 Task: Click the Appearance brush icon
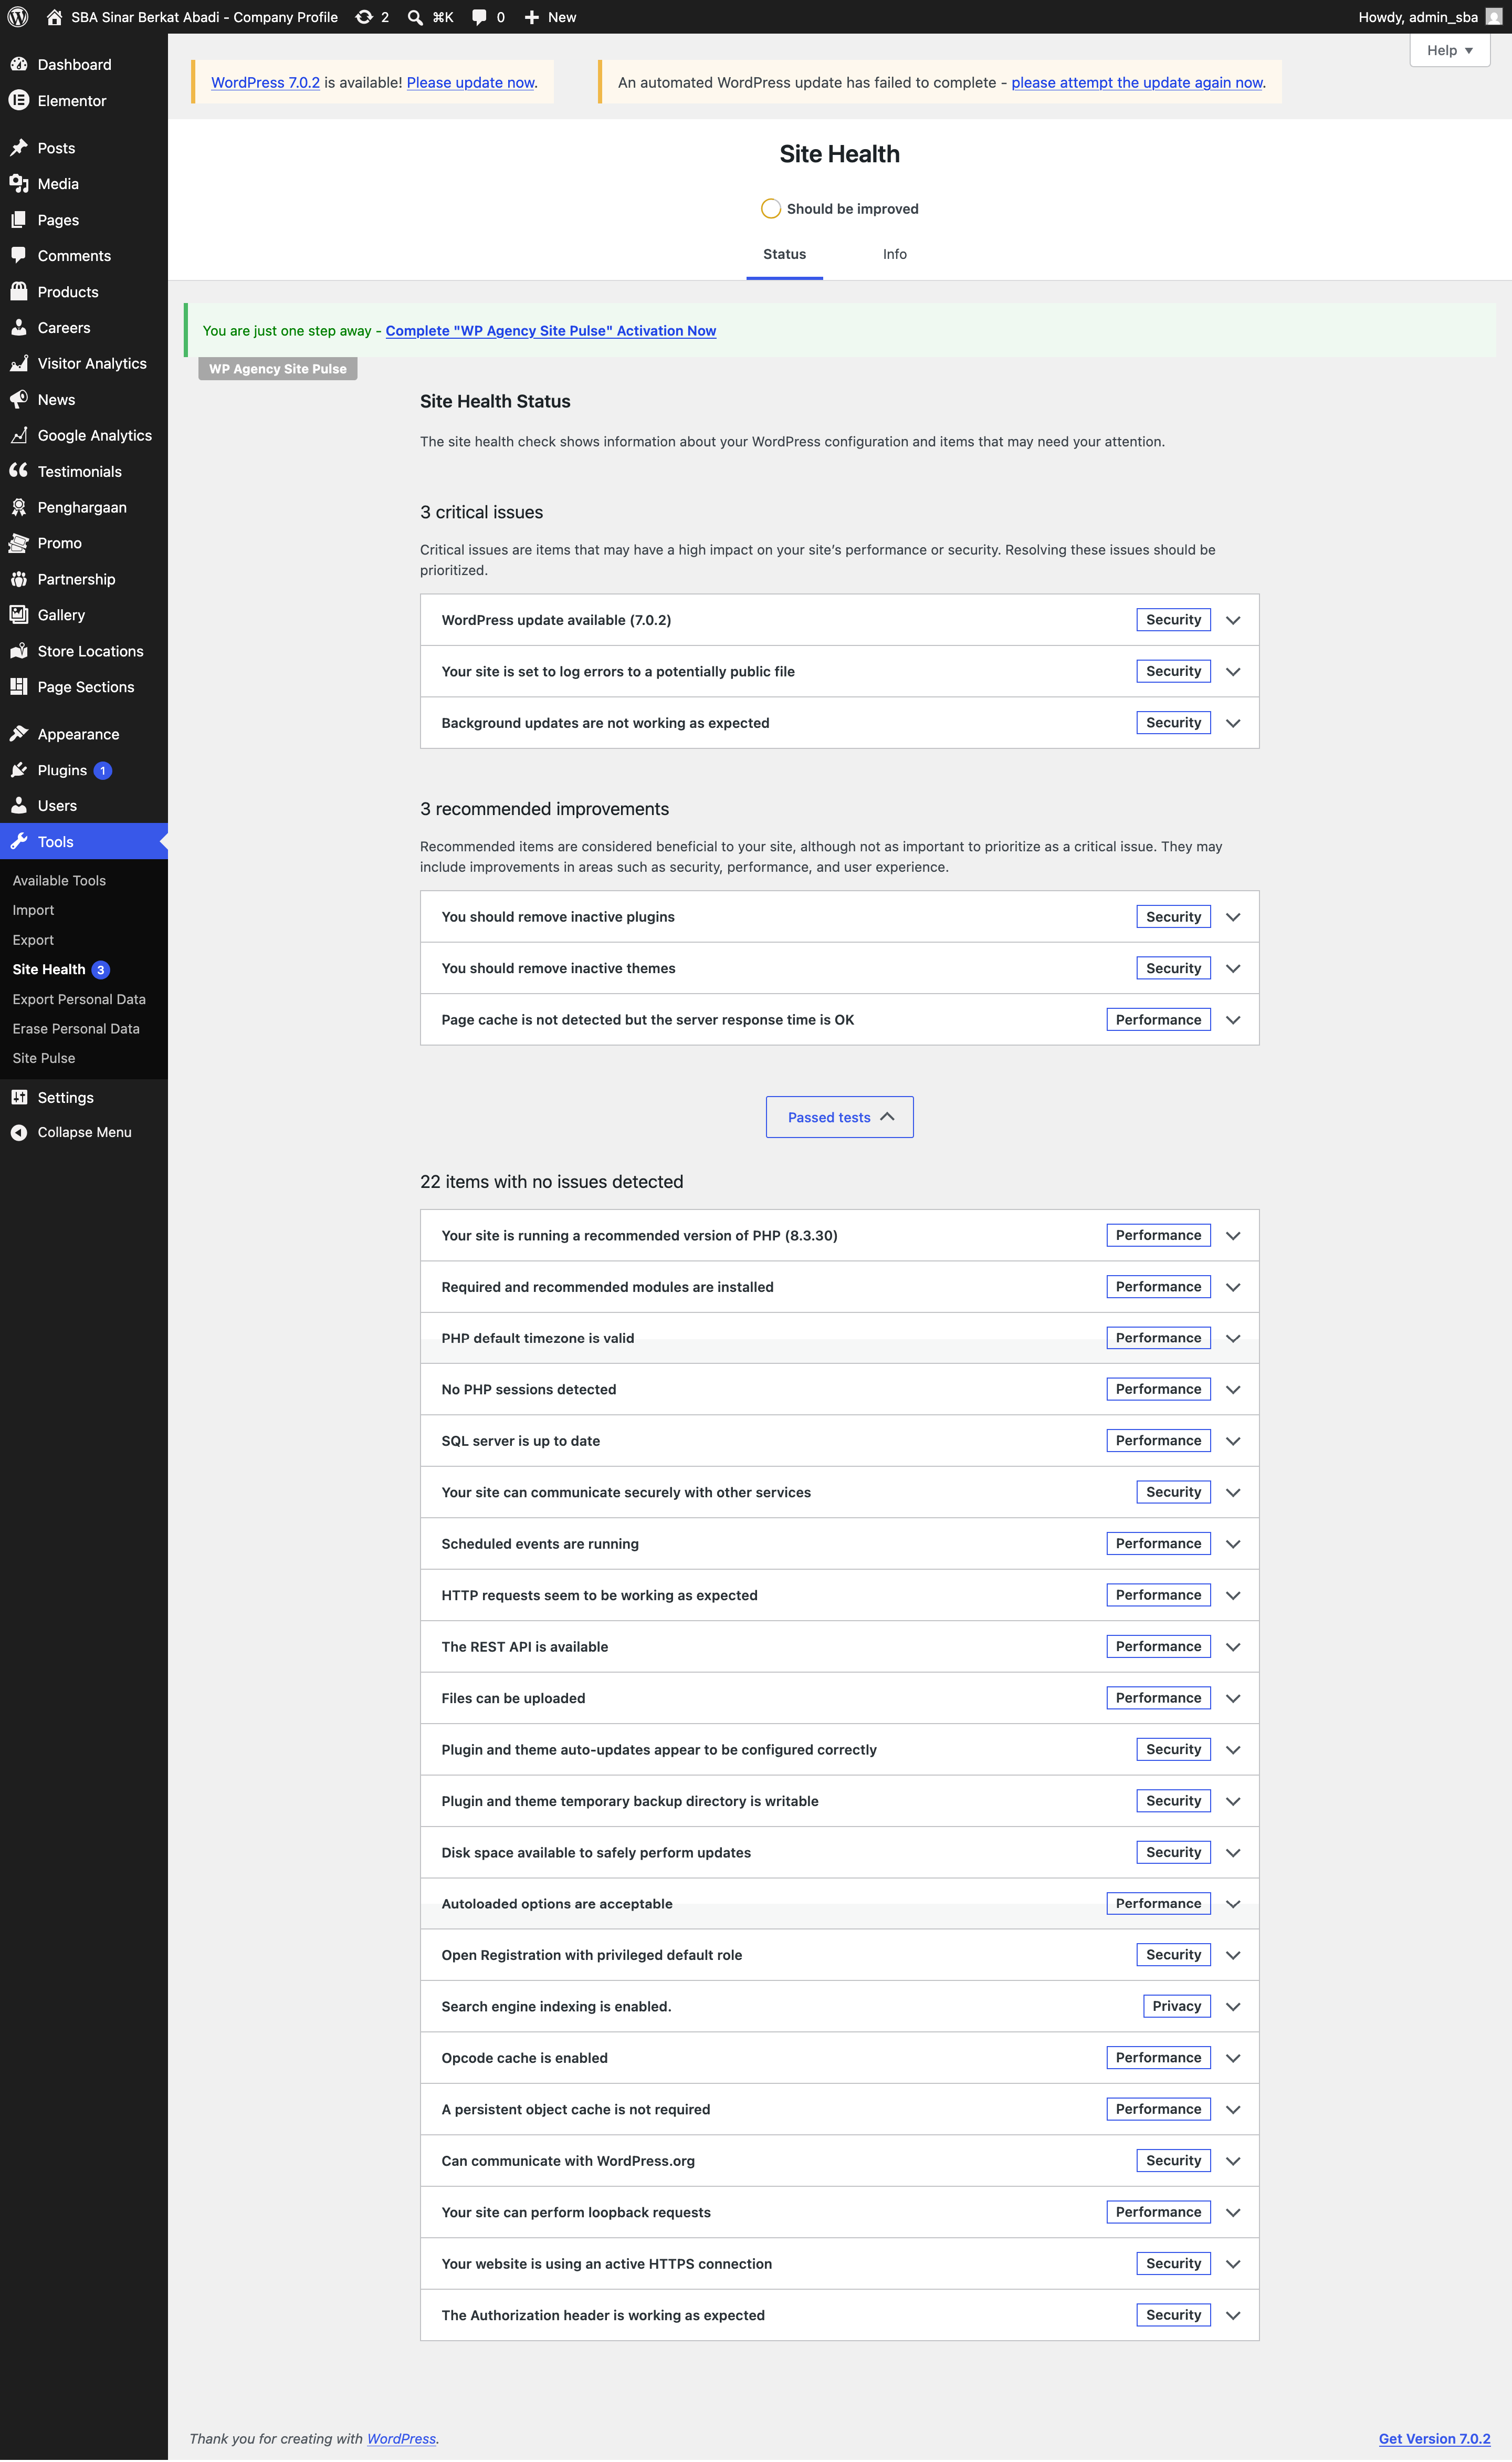(x=19, y=734)
